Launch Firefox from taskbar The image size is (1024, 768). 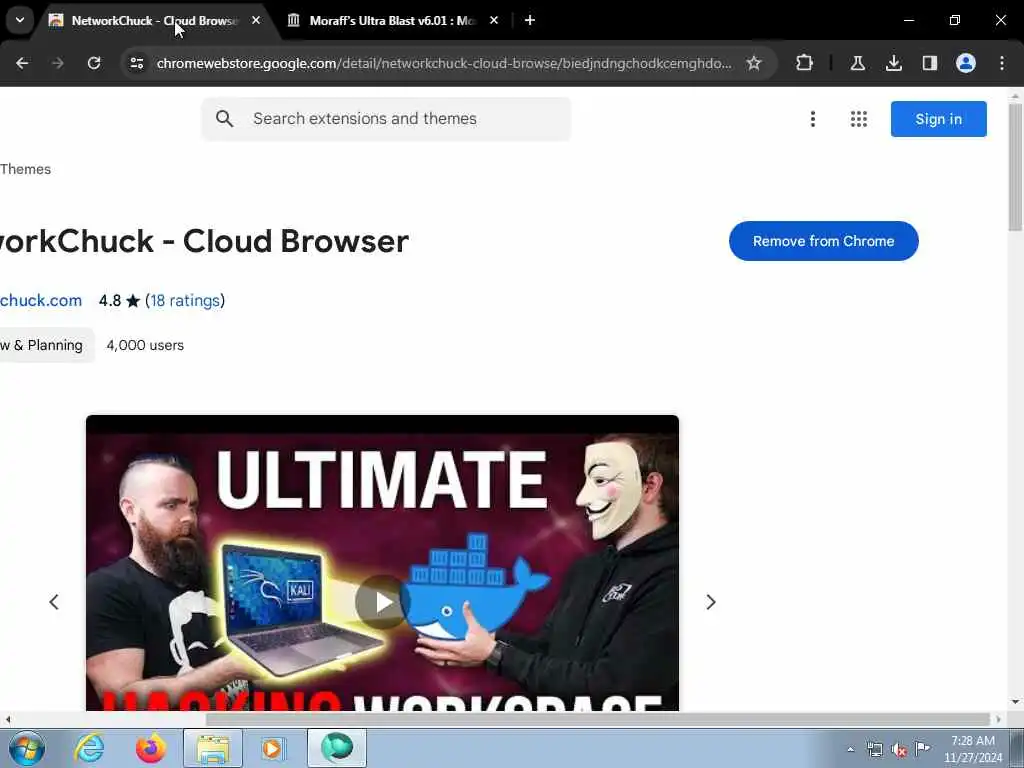pos(151,748)
